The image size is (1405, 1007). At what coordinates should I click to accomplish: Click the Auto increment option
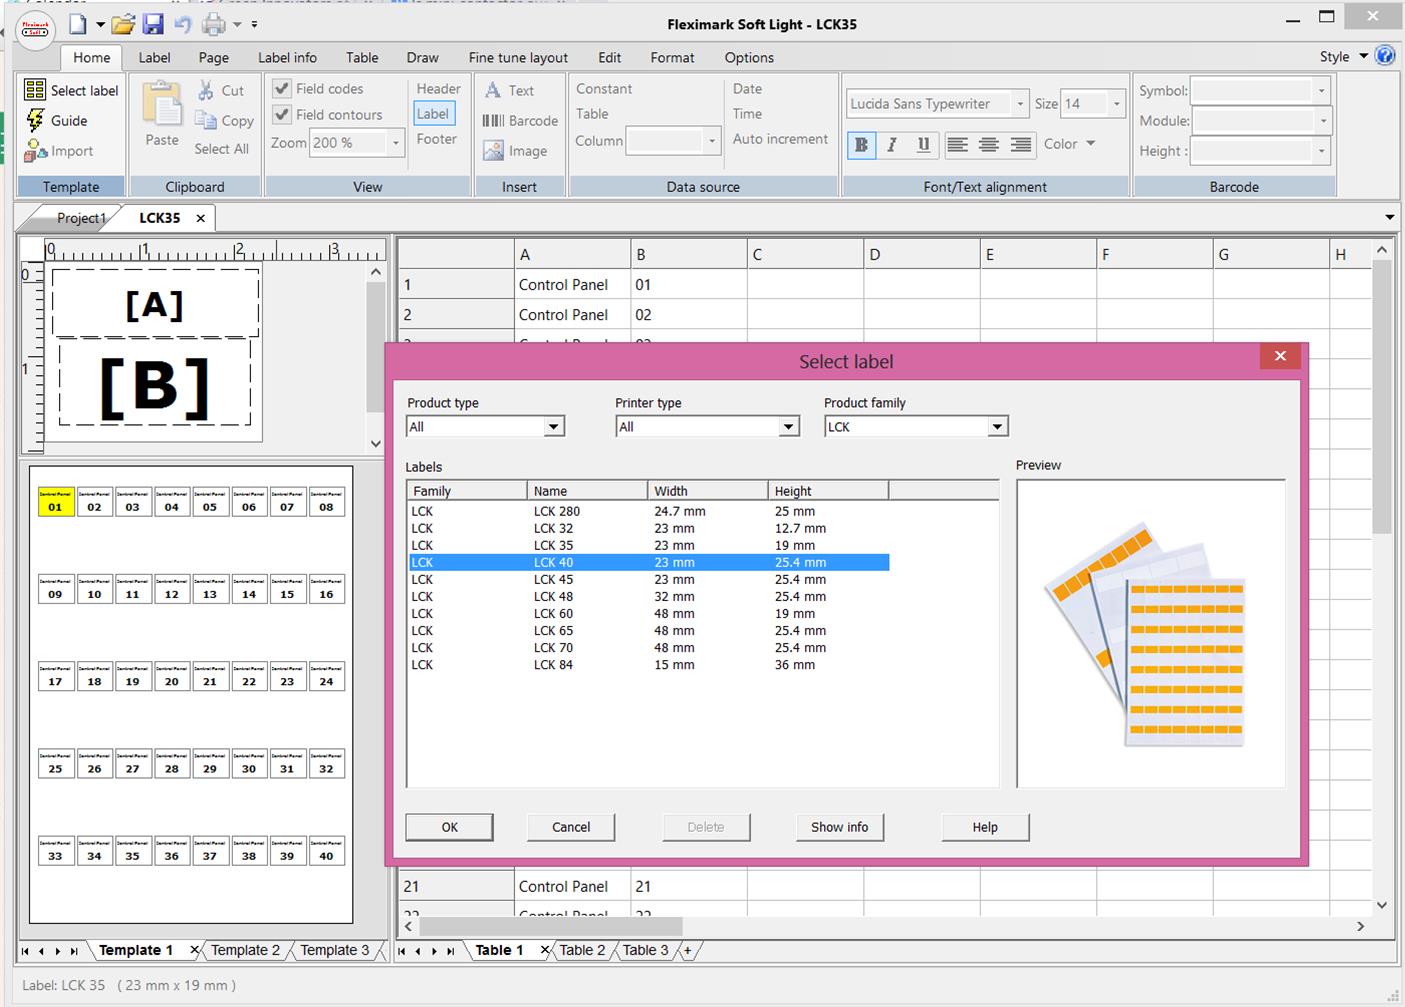(780, 139)
